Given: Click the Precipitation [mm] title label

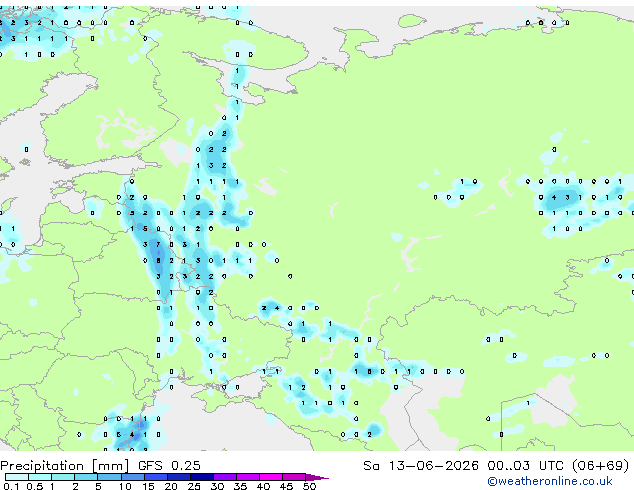Looking at the screenshot, I should click(x=65, y=466).
